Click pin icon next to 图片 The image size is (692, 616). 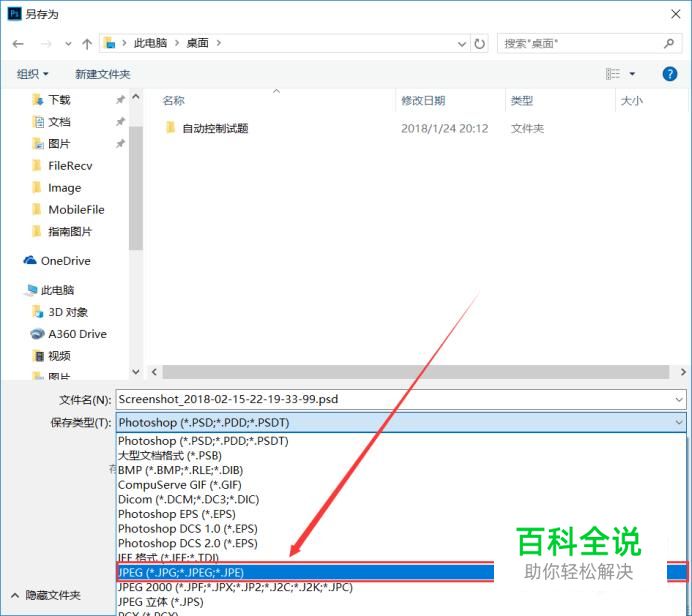[120, 144]
